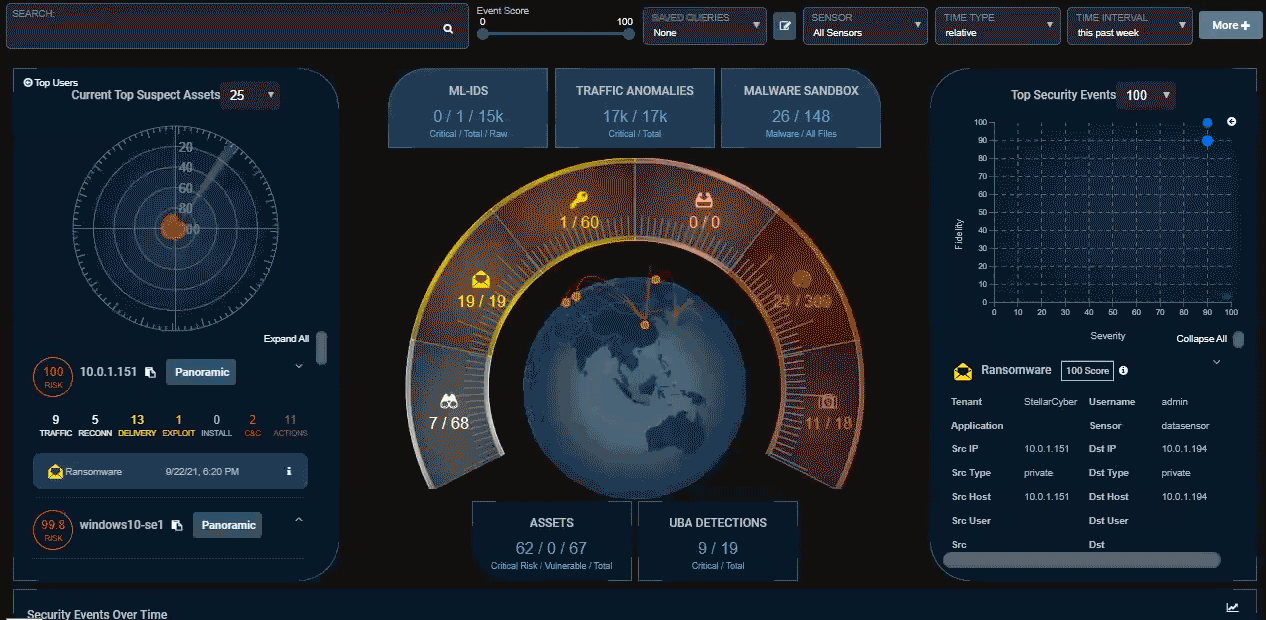Click the Event Score slider maximum handle
1266x620 pixels.
[x=629, y=34]
